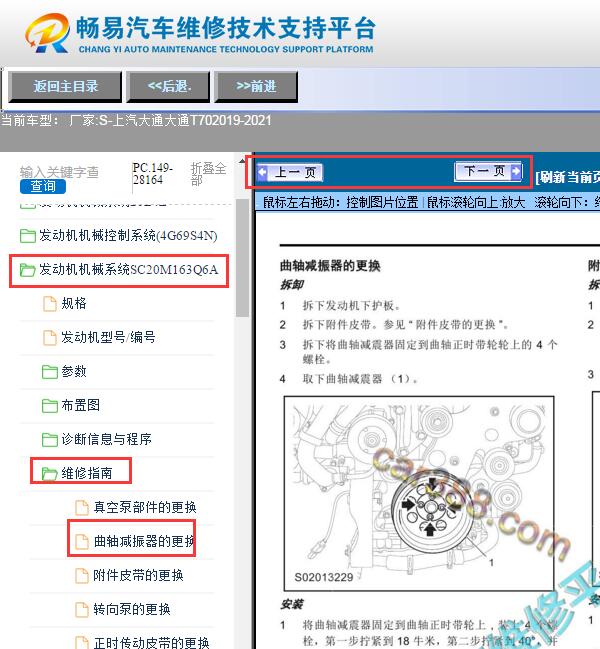Click the right arrow icon on 下一页
The width and height of the screenshot is (600, 649).
pyautogui.click(x=516, y=171)
